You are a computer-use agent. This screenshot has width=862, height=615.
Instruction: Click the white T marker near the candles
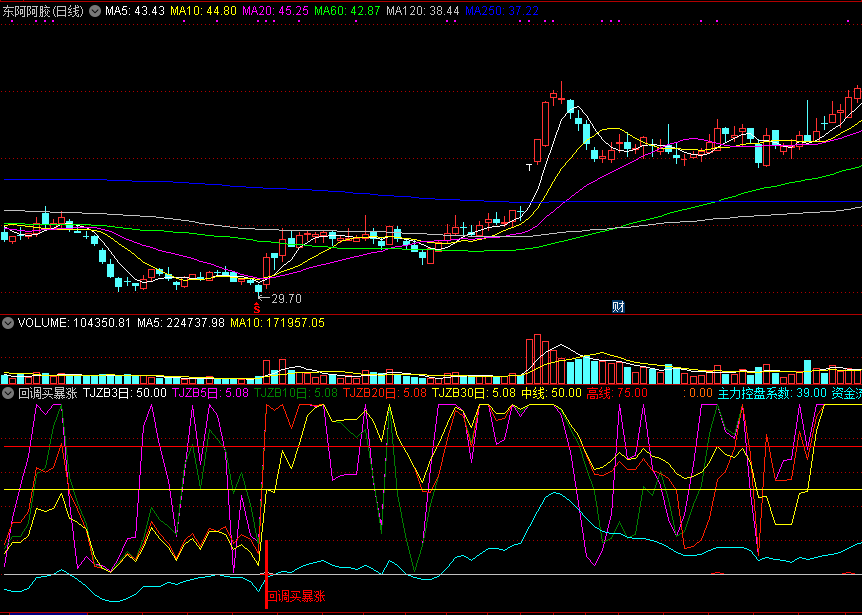coord(529,167)
